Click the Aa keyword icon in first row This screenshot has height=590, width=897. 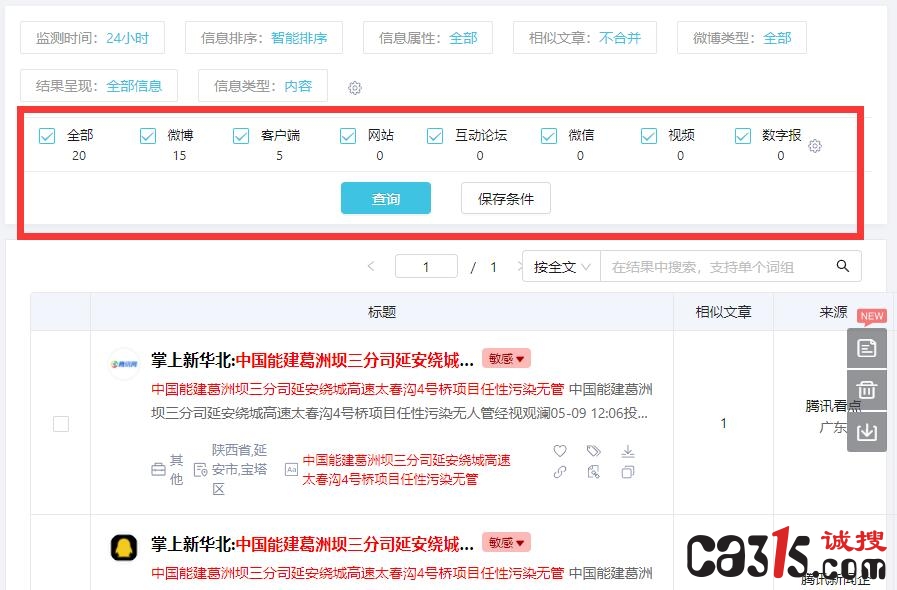click(291, 470)
